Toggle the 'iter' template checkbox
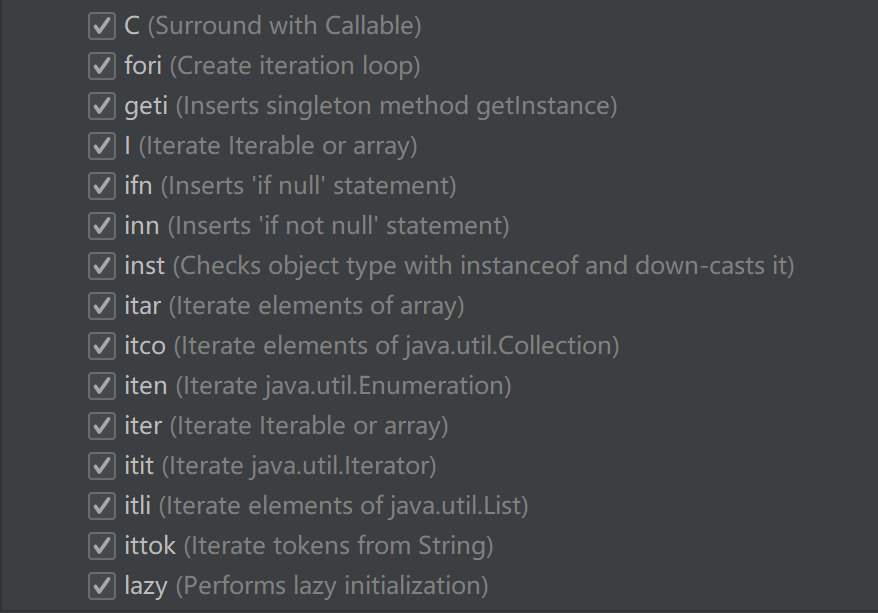This screenshot has height=613, width=878. [x=102, y=426]
